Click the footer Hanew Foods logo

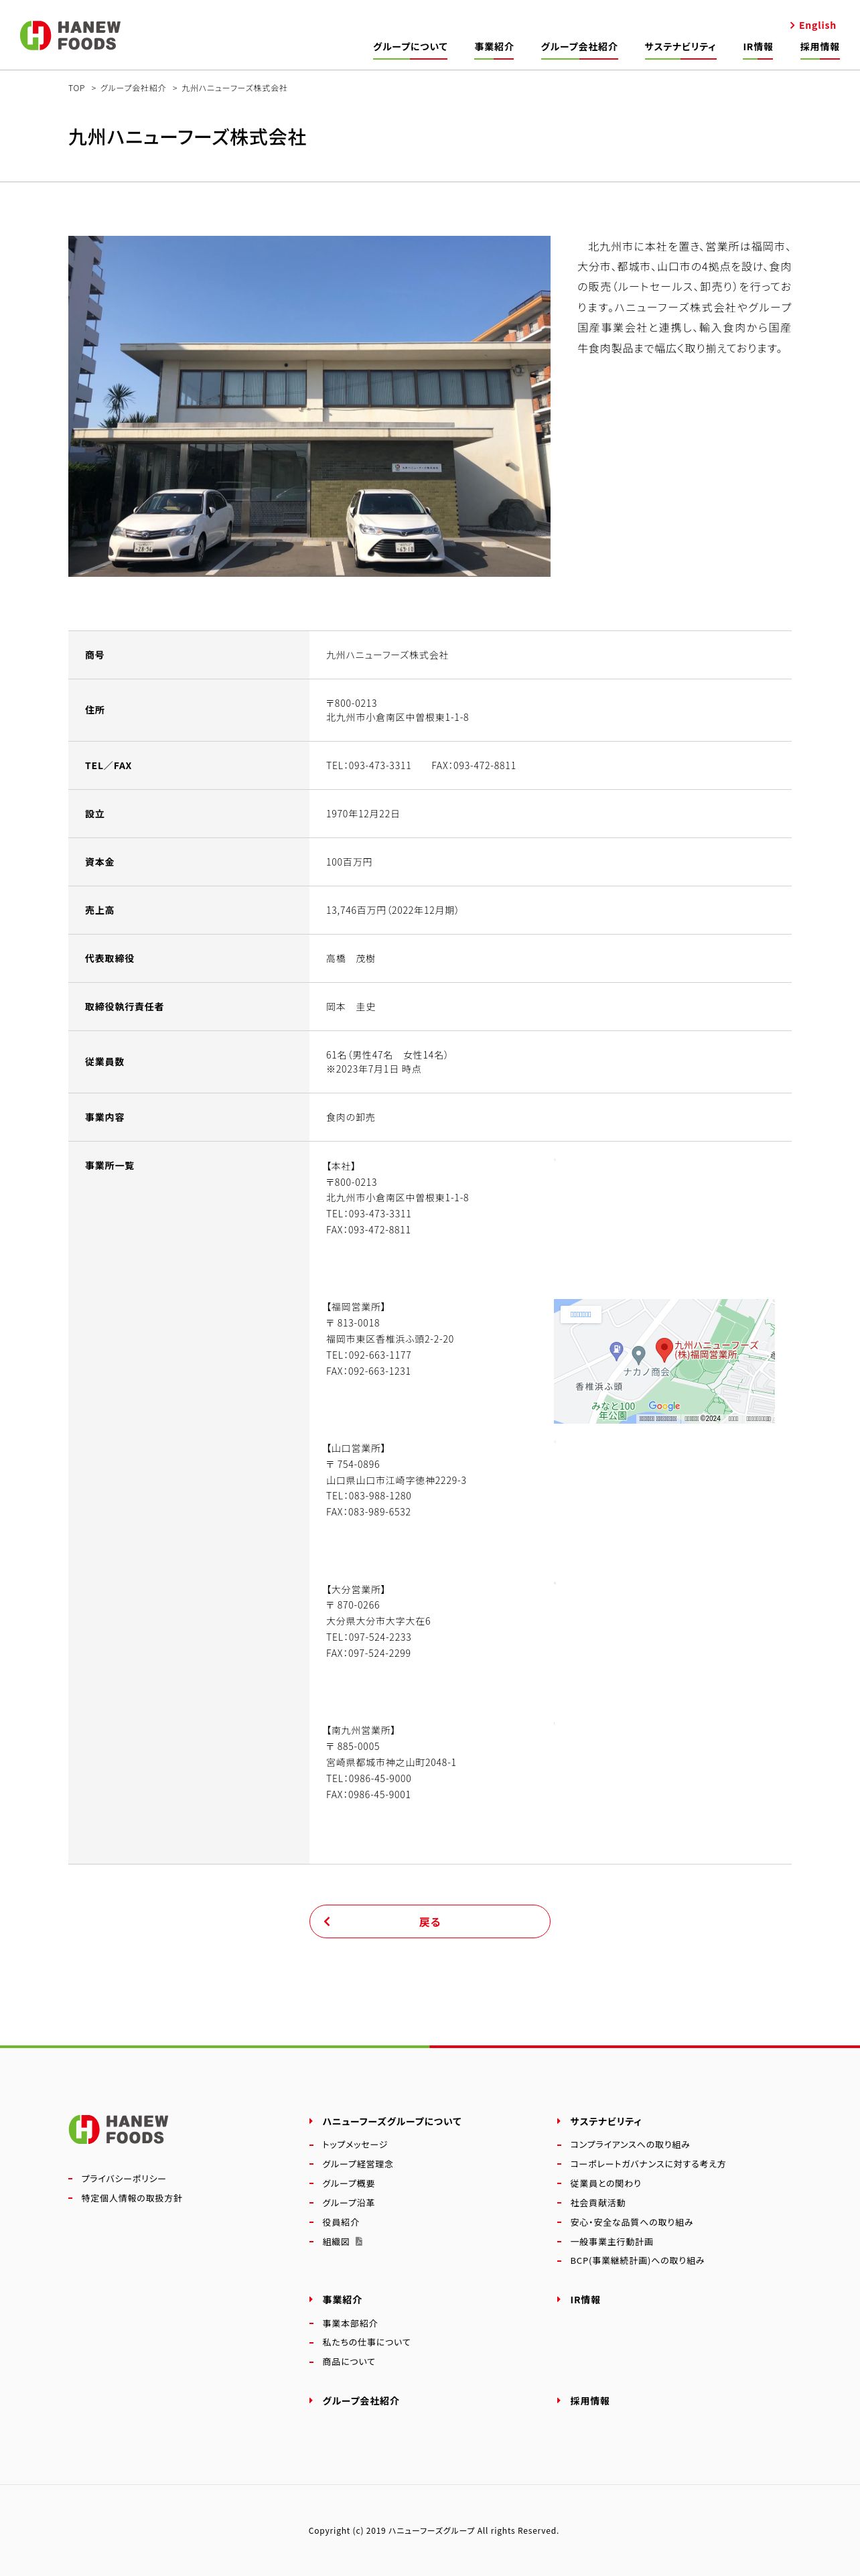coord(118,2129)
